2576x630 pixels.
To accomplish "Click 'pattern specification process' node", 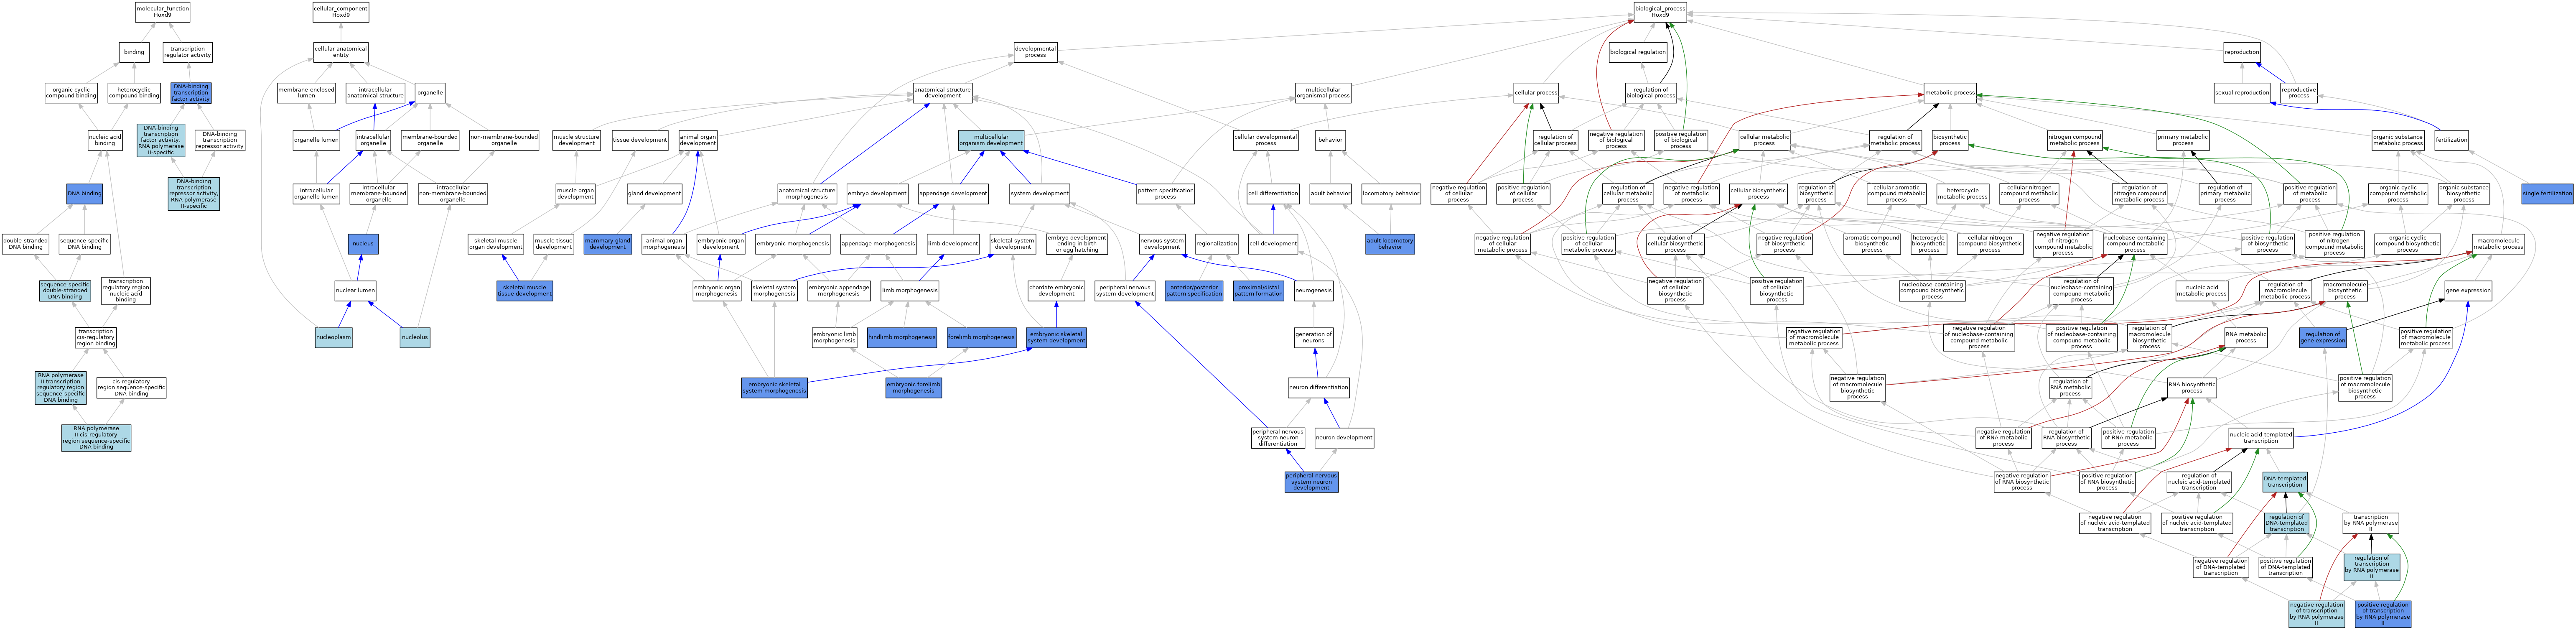I will [1165, 193].
